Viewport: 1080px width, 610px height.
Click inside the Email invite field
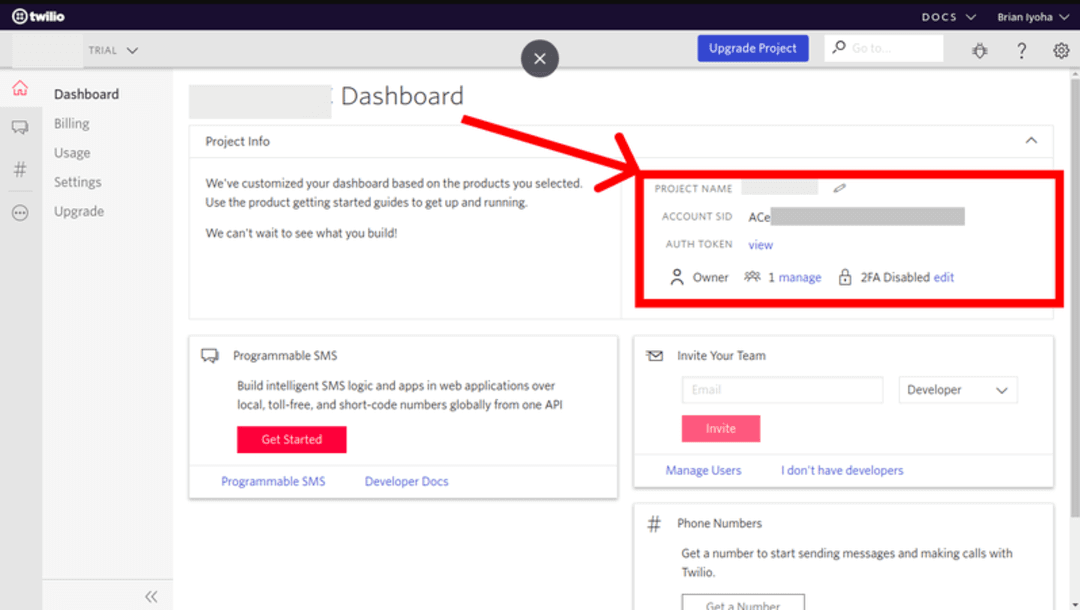pyautogui.click(x=782, y=390)
